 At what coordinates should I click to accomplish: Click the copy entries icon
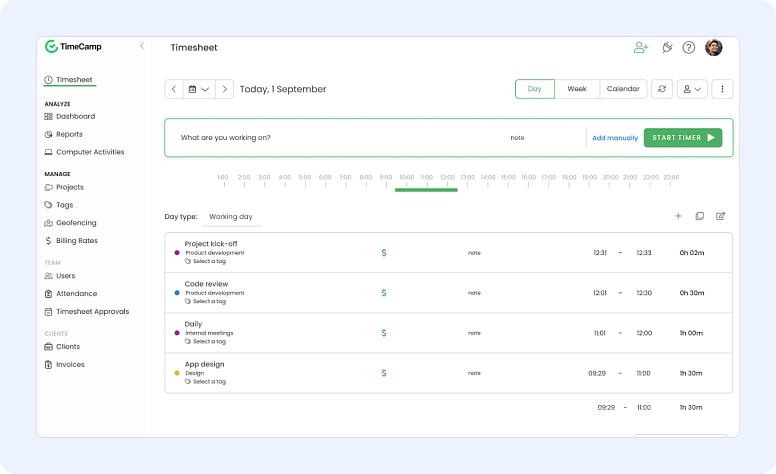click(699, 216)
